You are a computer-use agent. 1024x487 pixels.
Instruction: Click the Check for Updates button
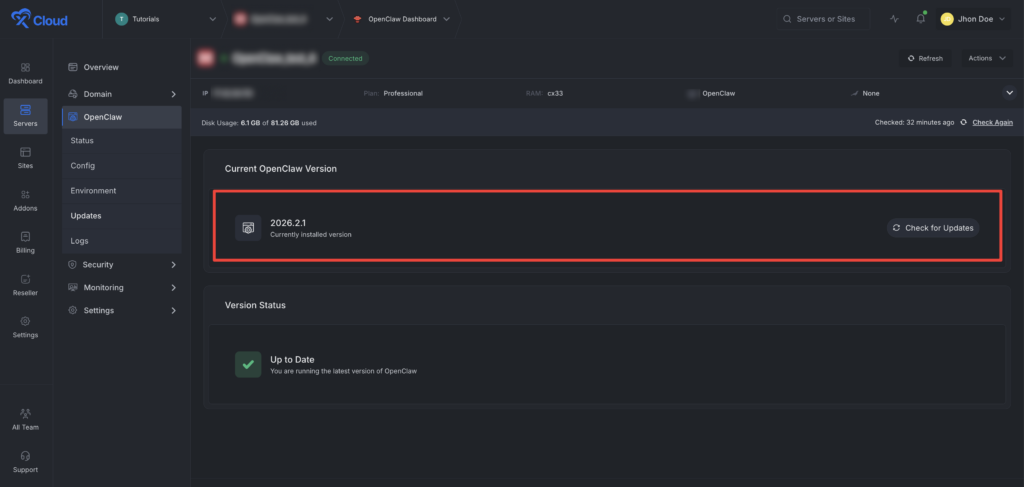point(932,228)
